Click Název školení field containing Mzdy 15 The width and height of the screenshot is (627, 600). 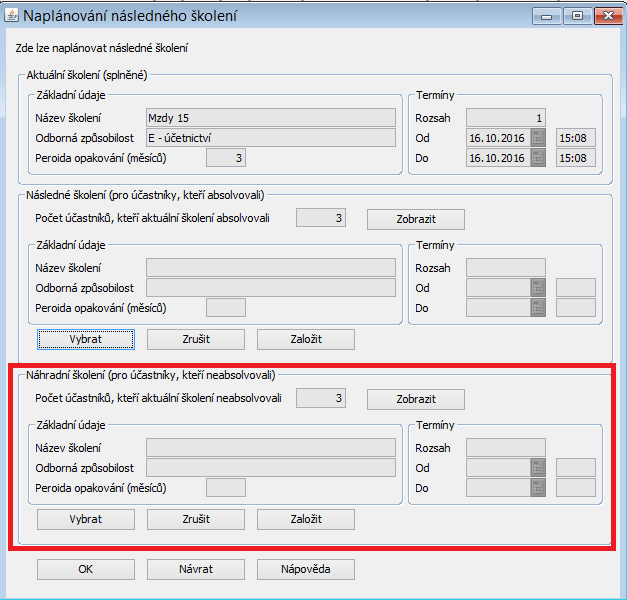[x=270, y=118]
